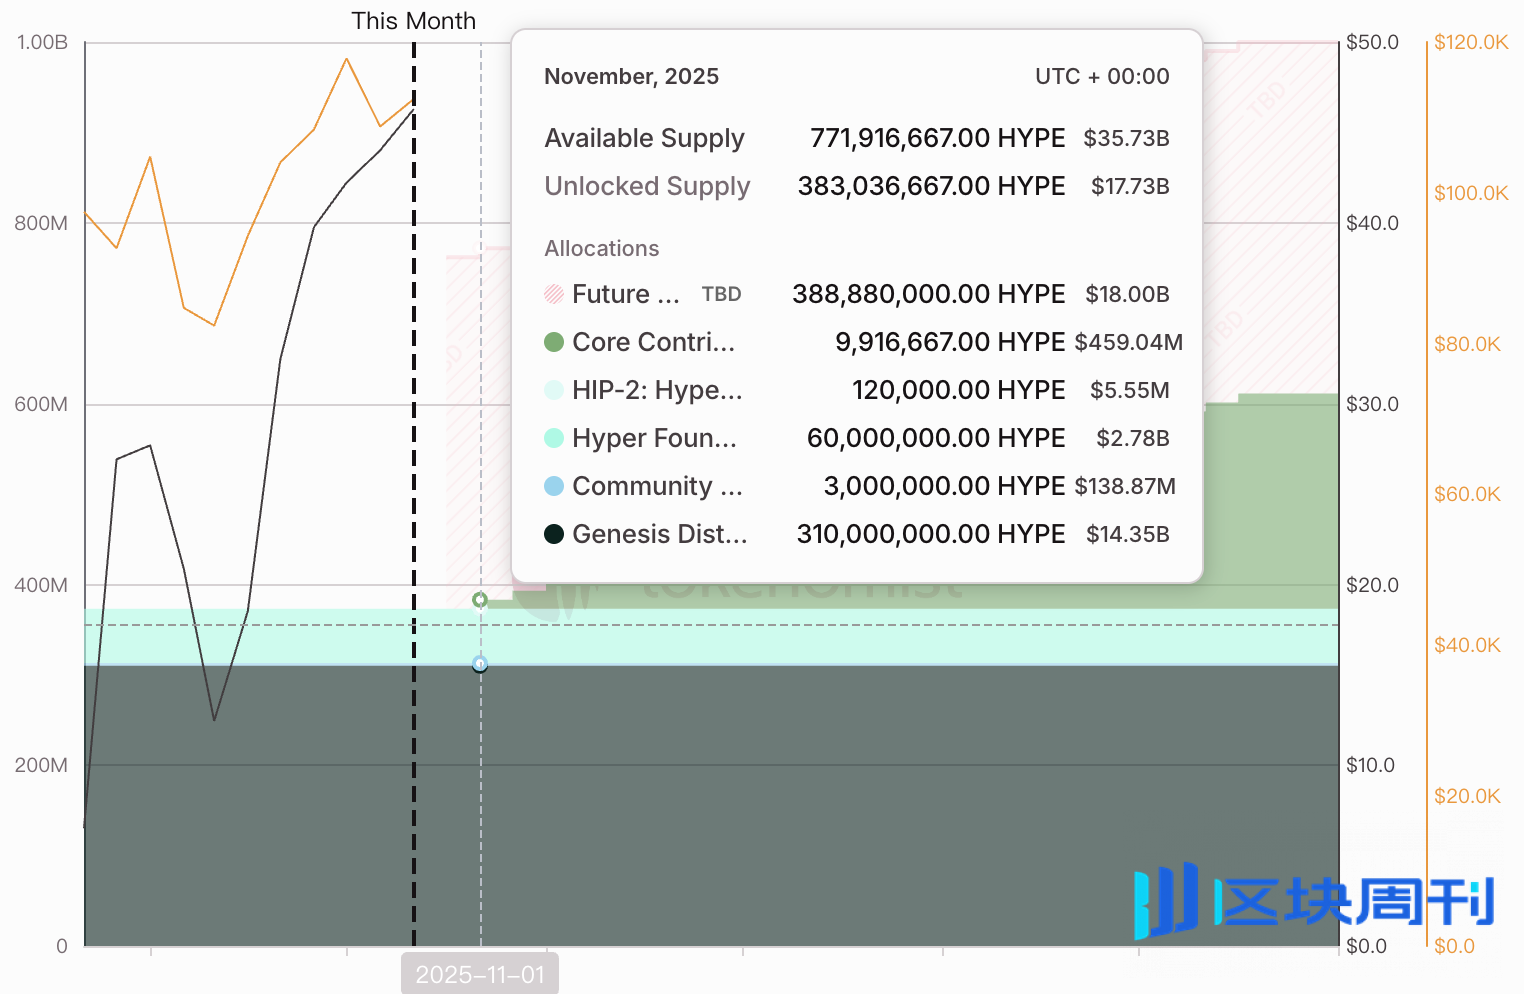The width and height of the screenshot is (1524, 994).
Task: Click the '200M' left axis label
Action: tap(41, 765)
